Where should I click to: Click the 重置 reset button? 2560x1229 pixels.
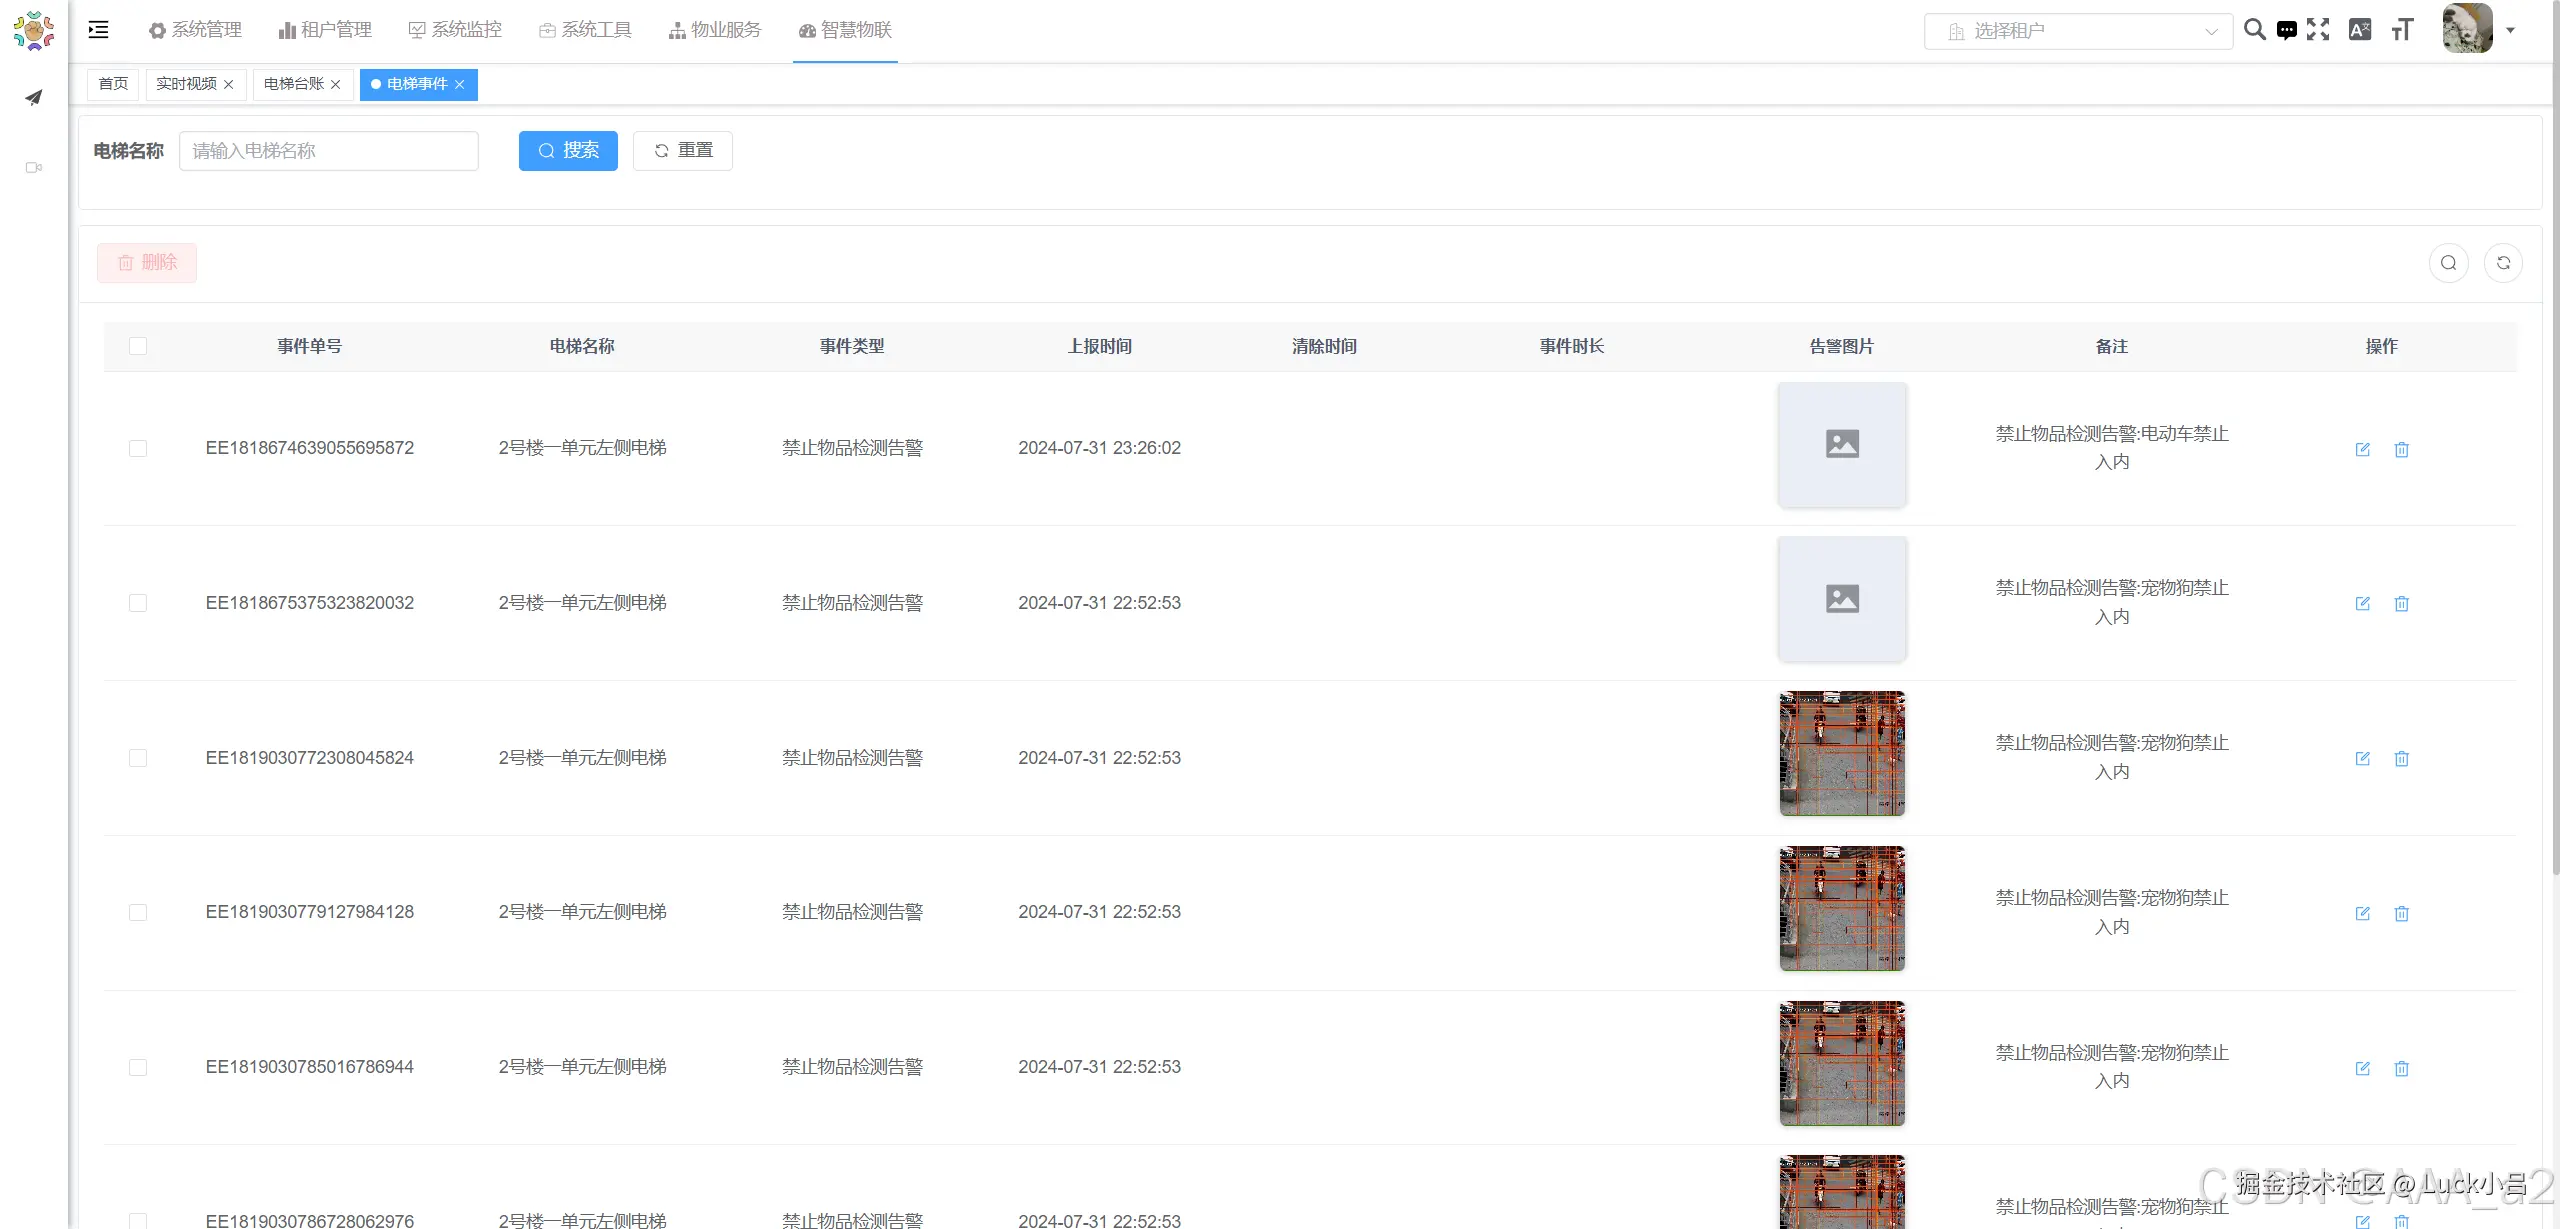[x=683, y=150]
